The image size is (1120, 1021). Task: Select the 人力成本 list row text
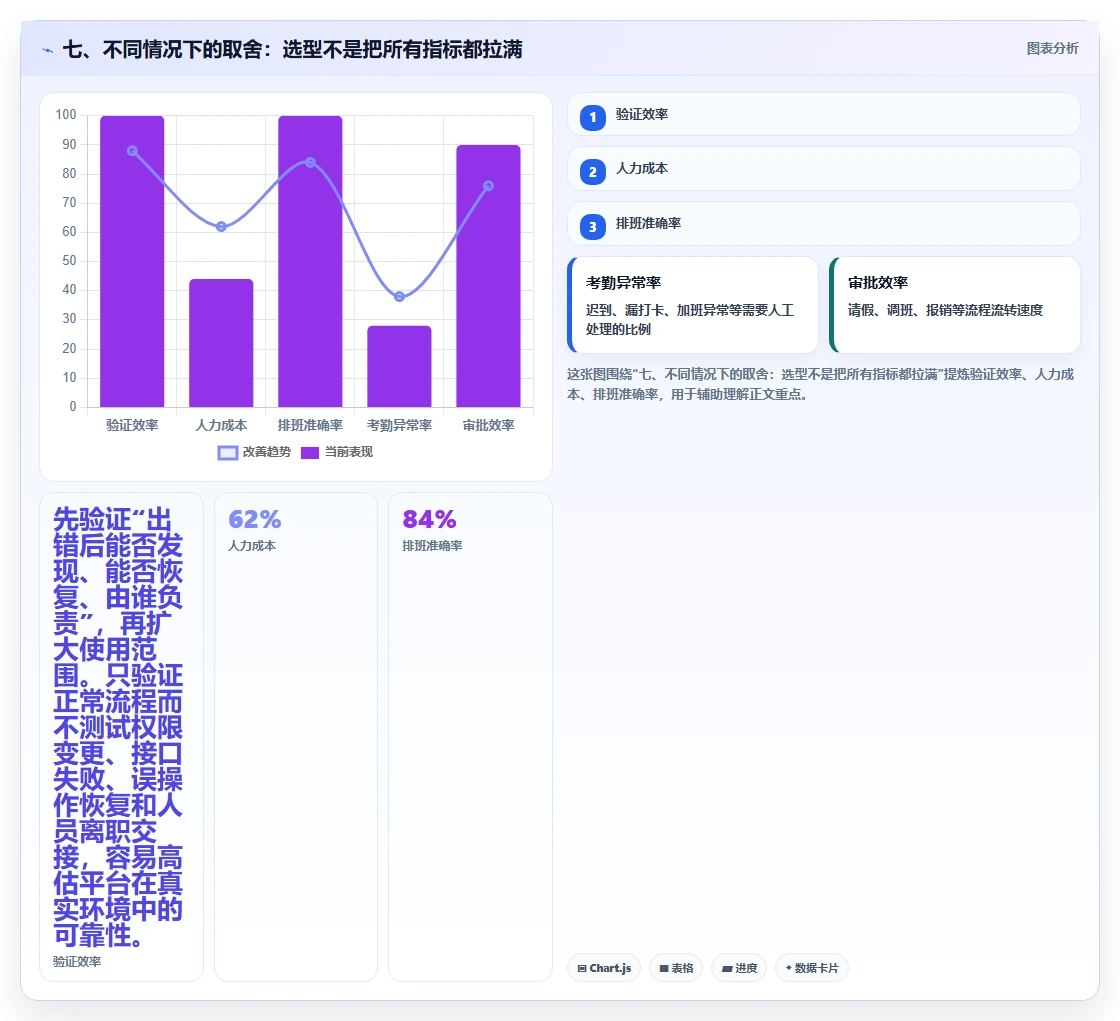click(641, 169)
